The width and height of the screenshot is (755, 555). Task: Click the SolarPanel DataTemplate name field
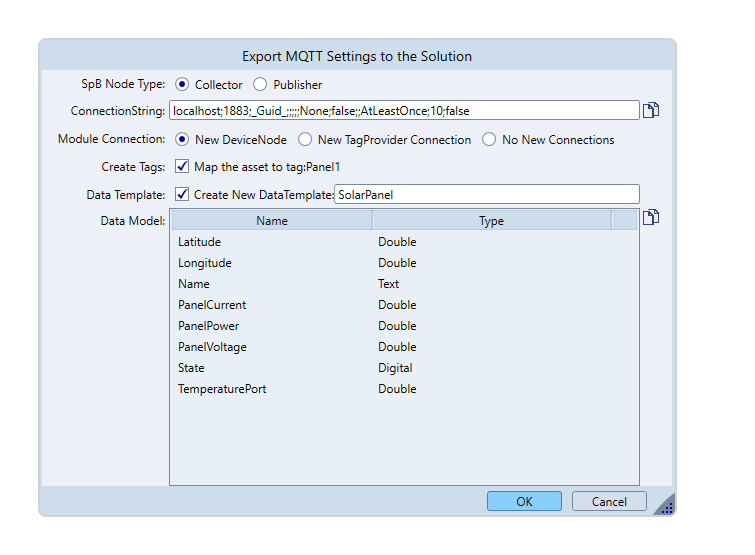pyautogui.click(x=487, y=194)
